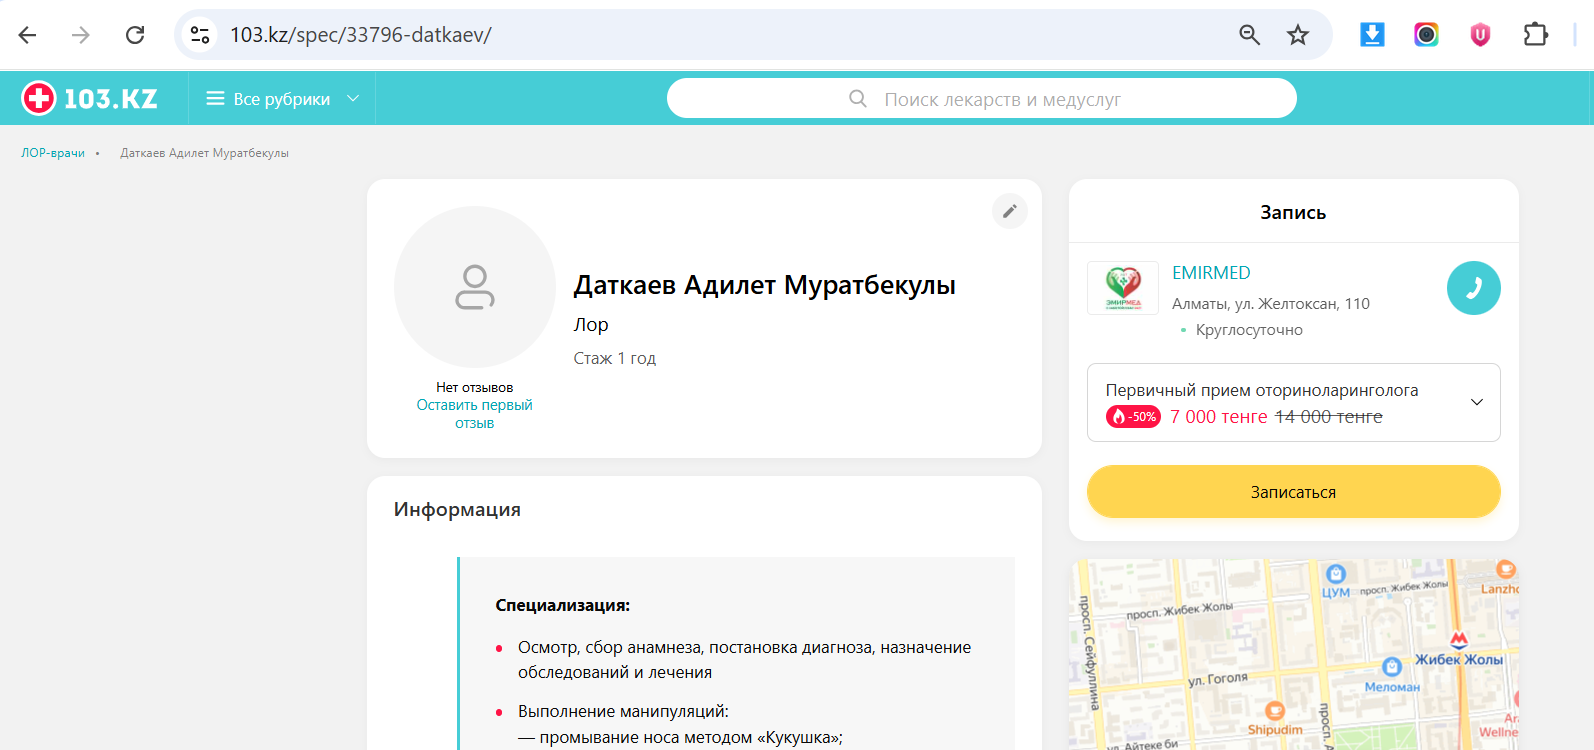Bookmark this page with the star

[x=1298, y=35]
